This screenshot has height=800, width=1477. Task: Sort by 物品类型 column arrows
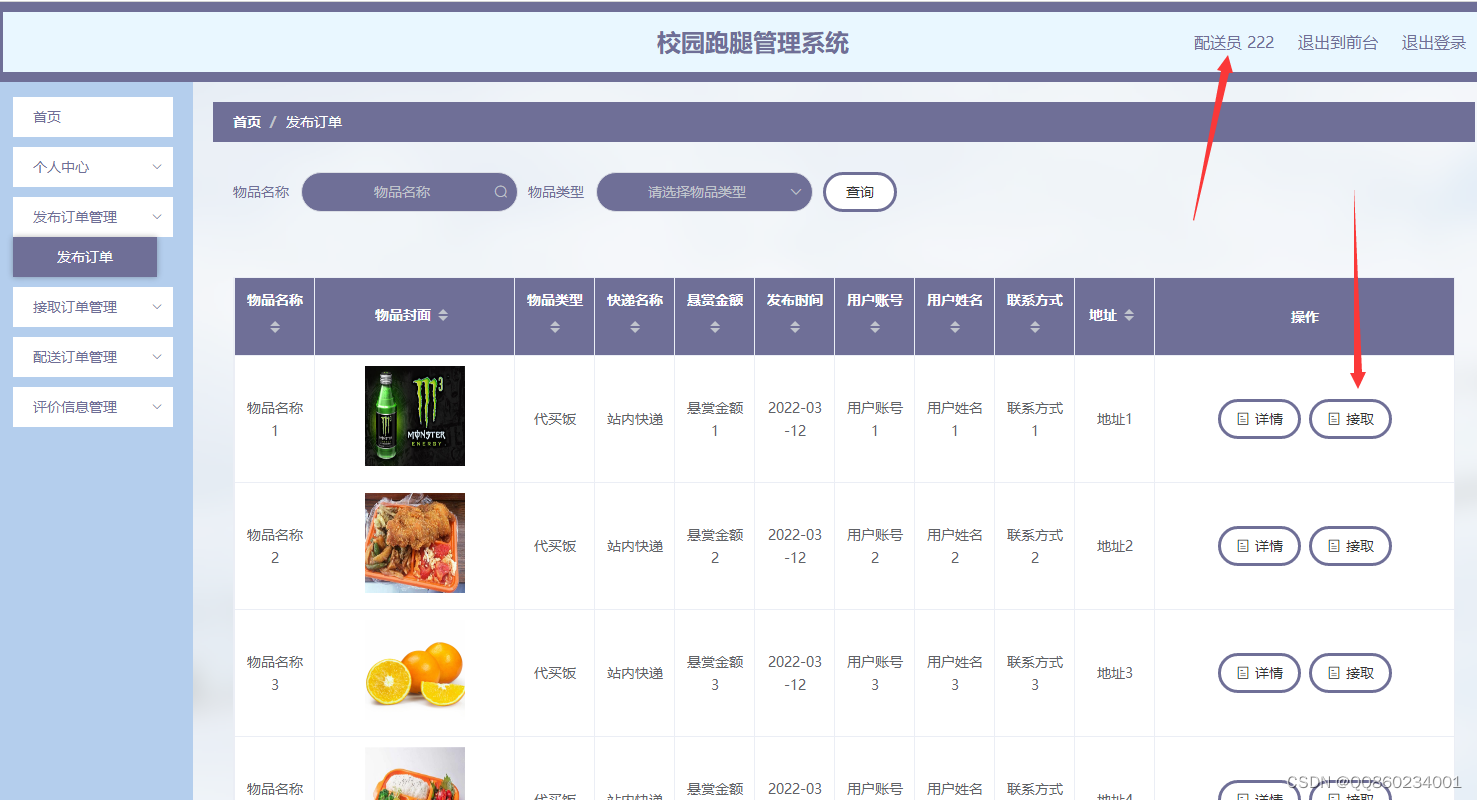(555, 327)
